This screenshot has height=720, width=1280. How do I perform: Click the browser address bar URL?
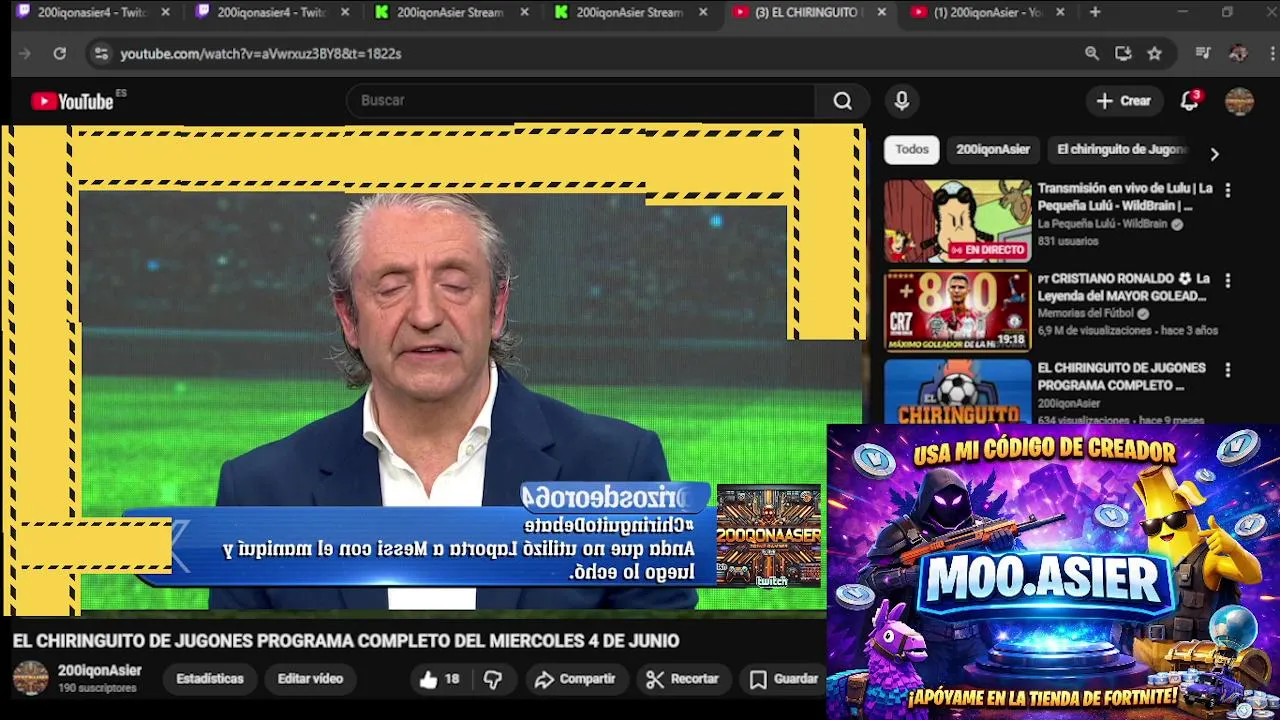tap(261, 54)
